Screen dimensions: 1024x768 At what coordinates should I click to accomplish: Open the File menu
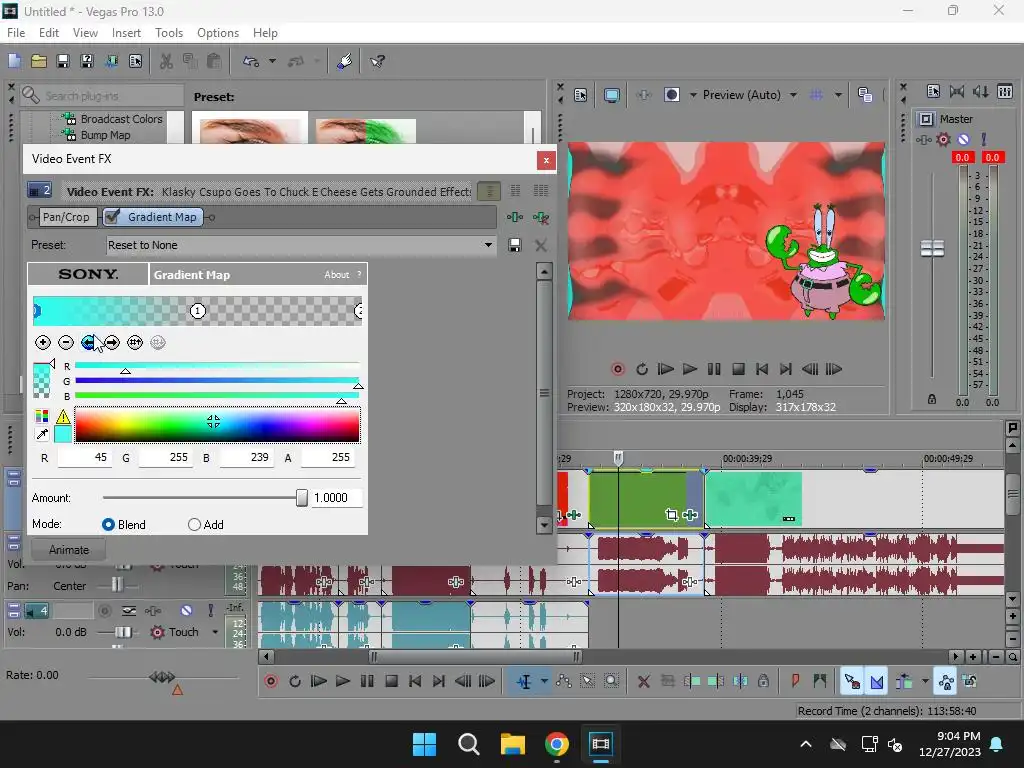coord(16,33)
